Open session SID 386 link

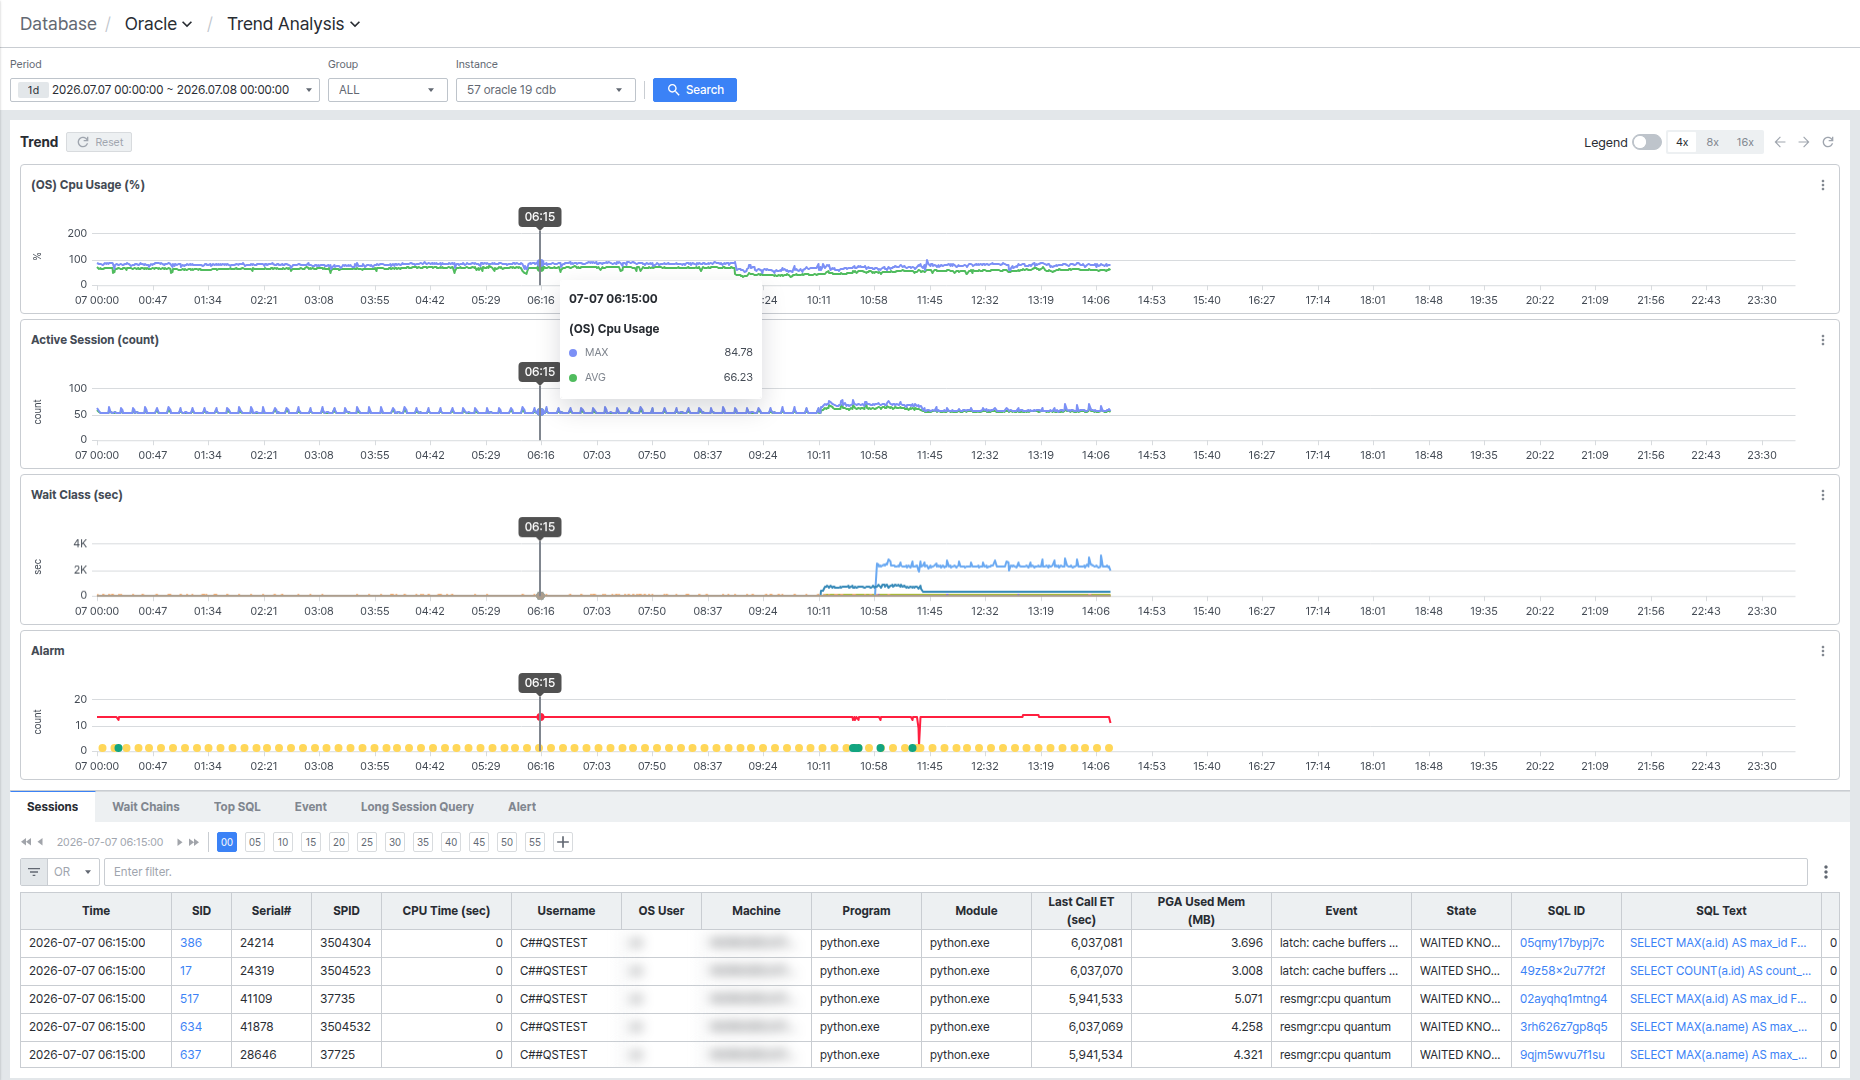191,943
